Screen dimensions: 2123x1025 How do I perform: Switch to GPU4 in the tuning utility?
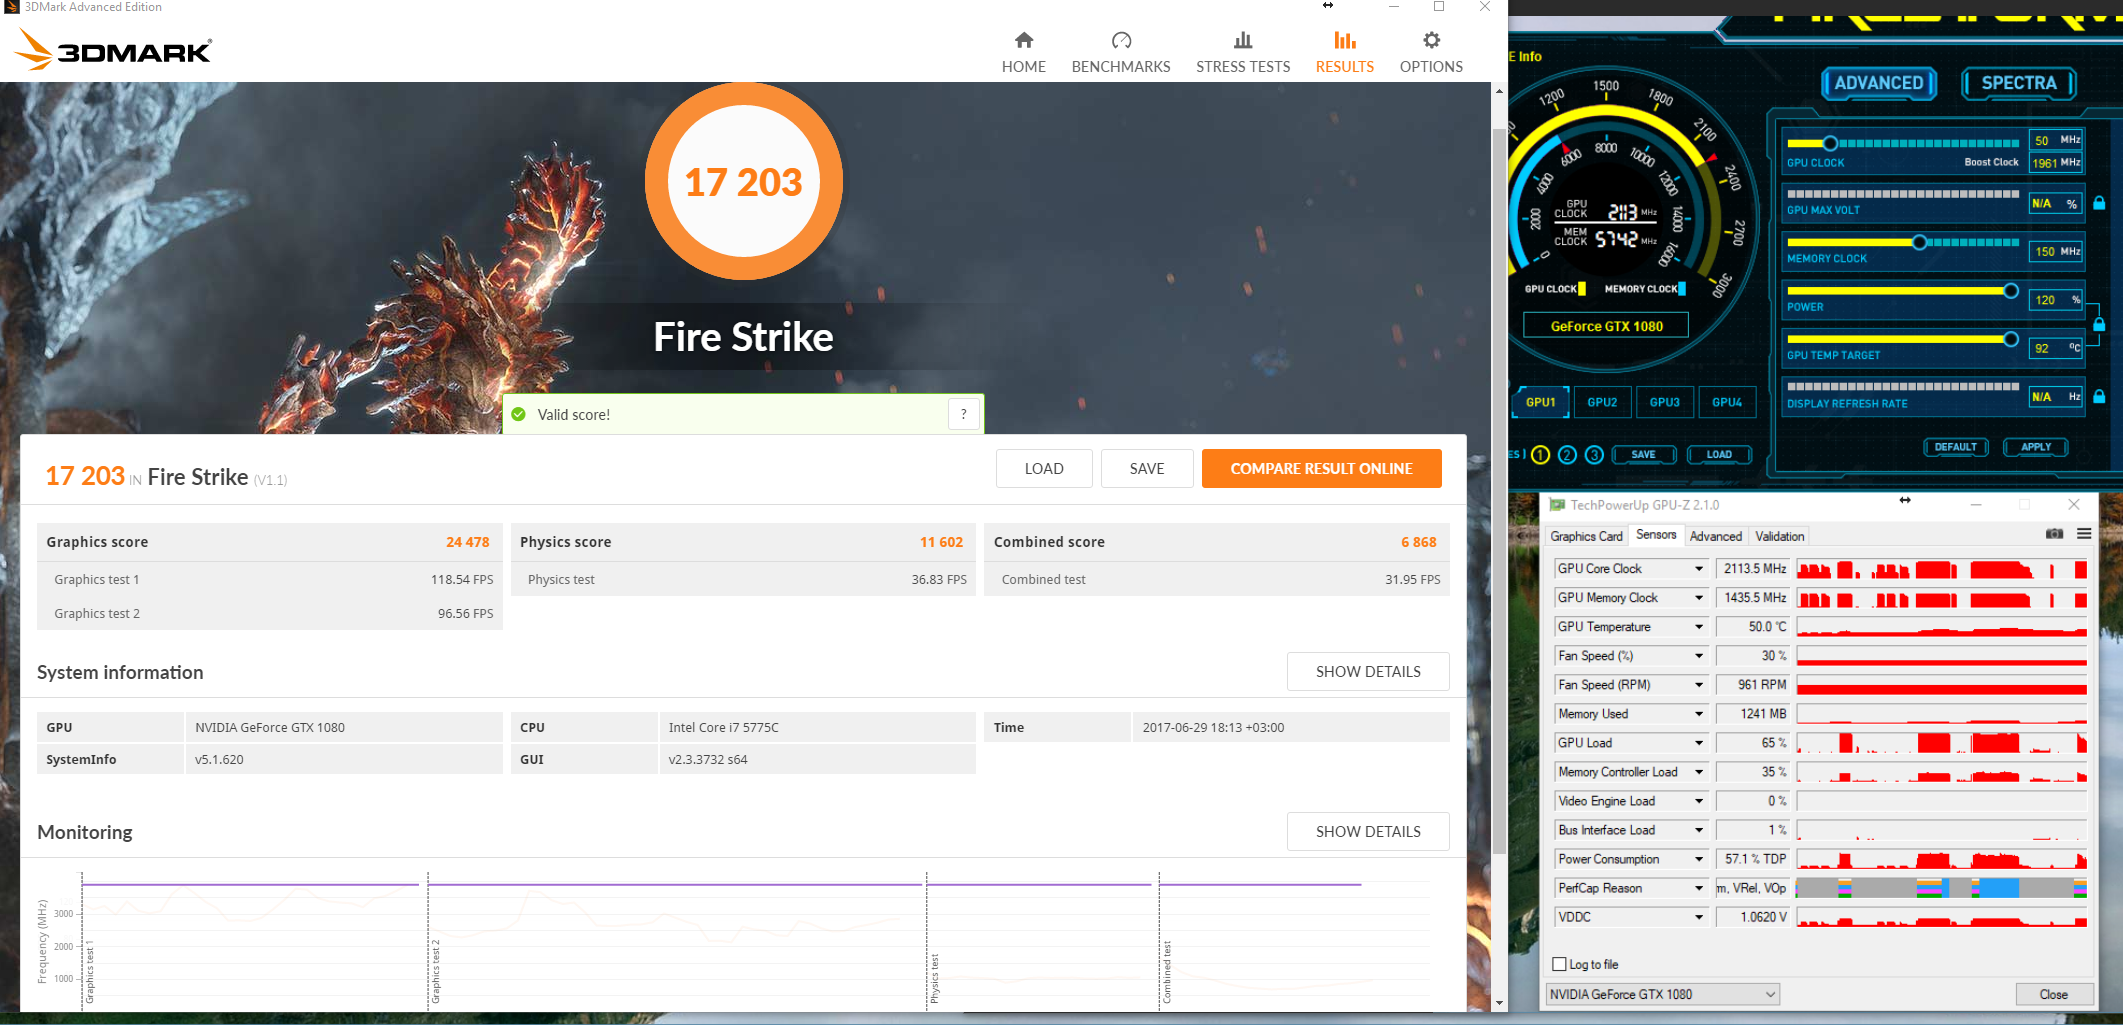tap(1727, 402)
